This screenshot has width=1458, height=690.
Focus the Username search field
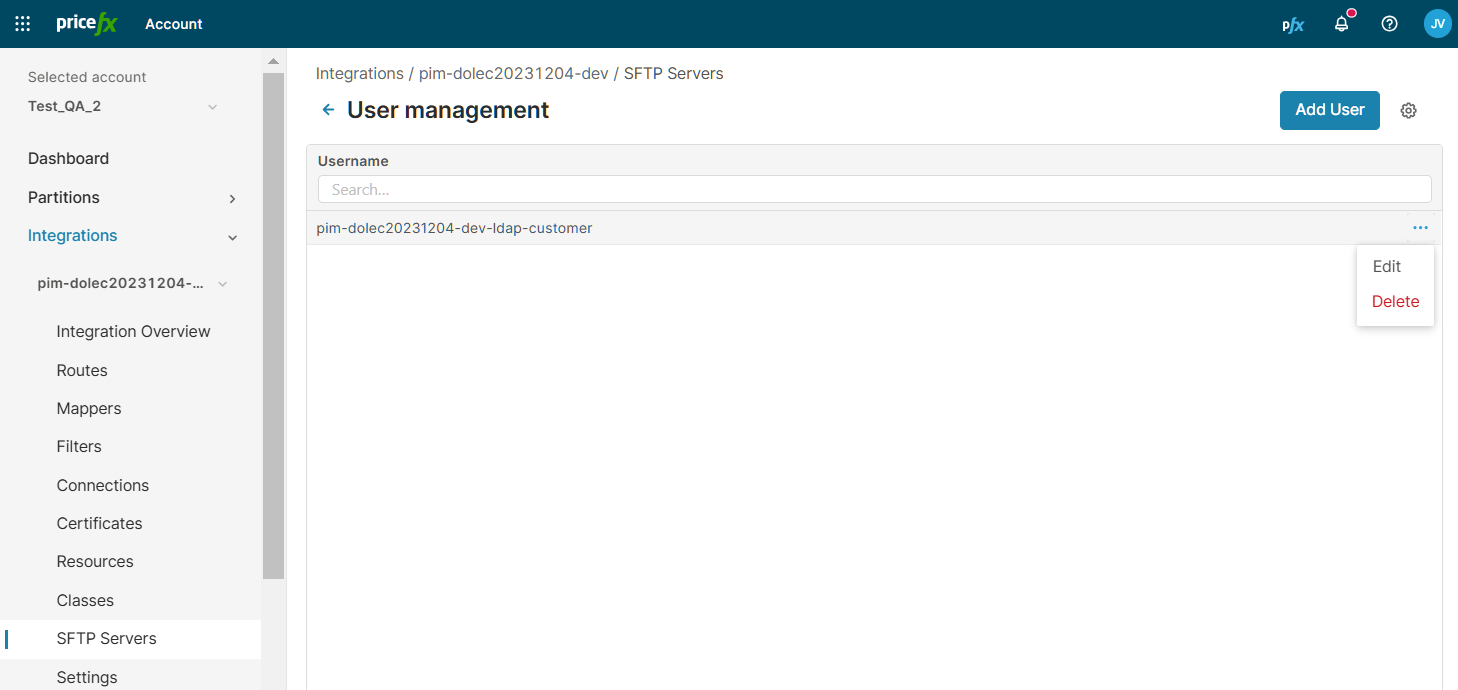874,190
